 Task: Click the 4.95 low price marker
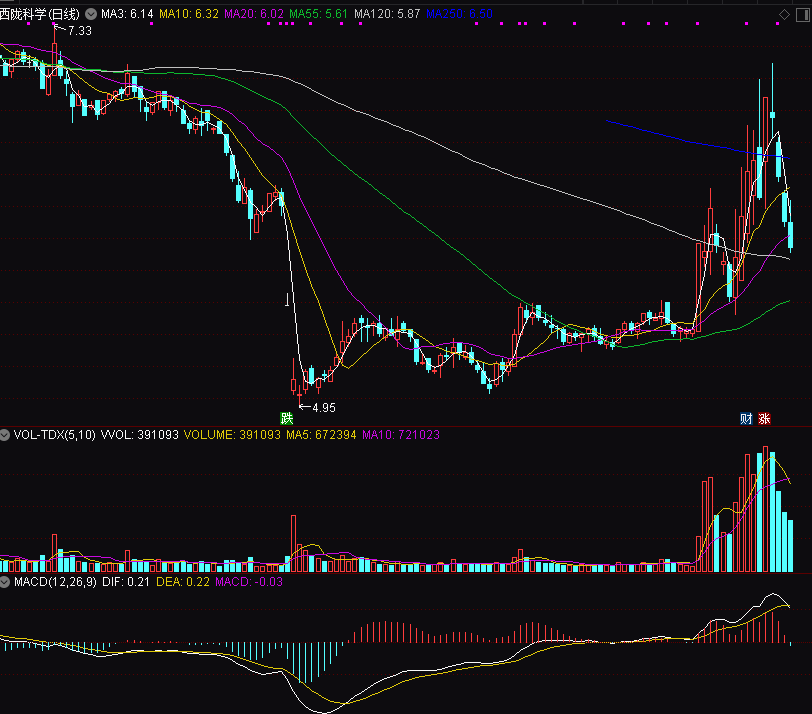pyautogui.click(x=324, y=407)
